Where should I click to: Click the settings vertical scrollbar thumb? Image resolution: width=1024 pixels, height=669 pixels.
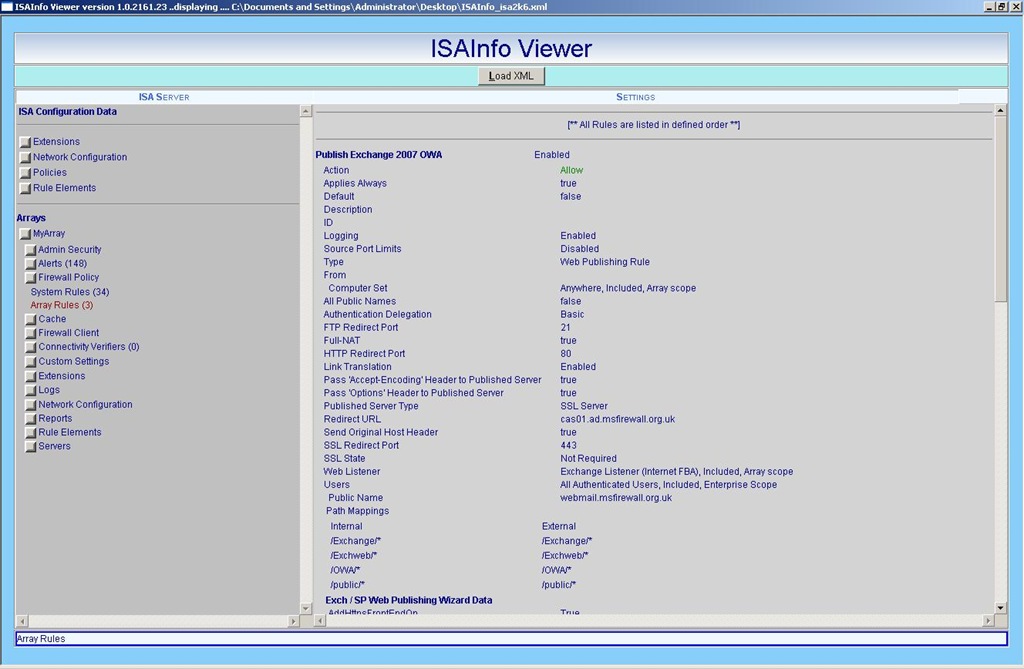pos(1000,209)
